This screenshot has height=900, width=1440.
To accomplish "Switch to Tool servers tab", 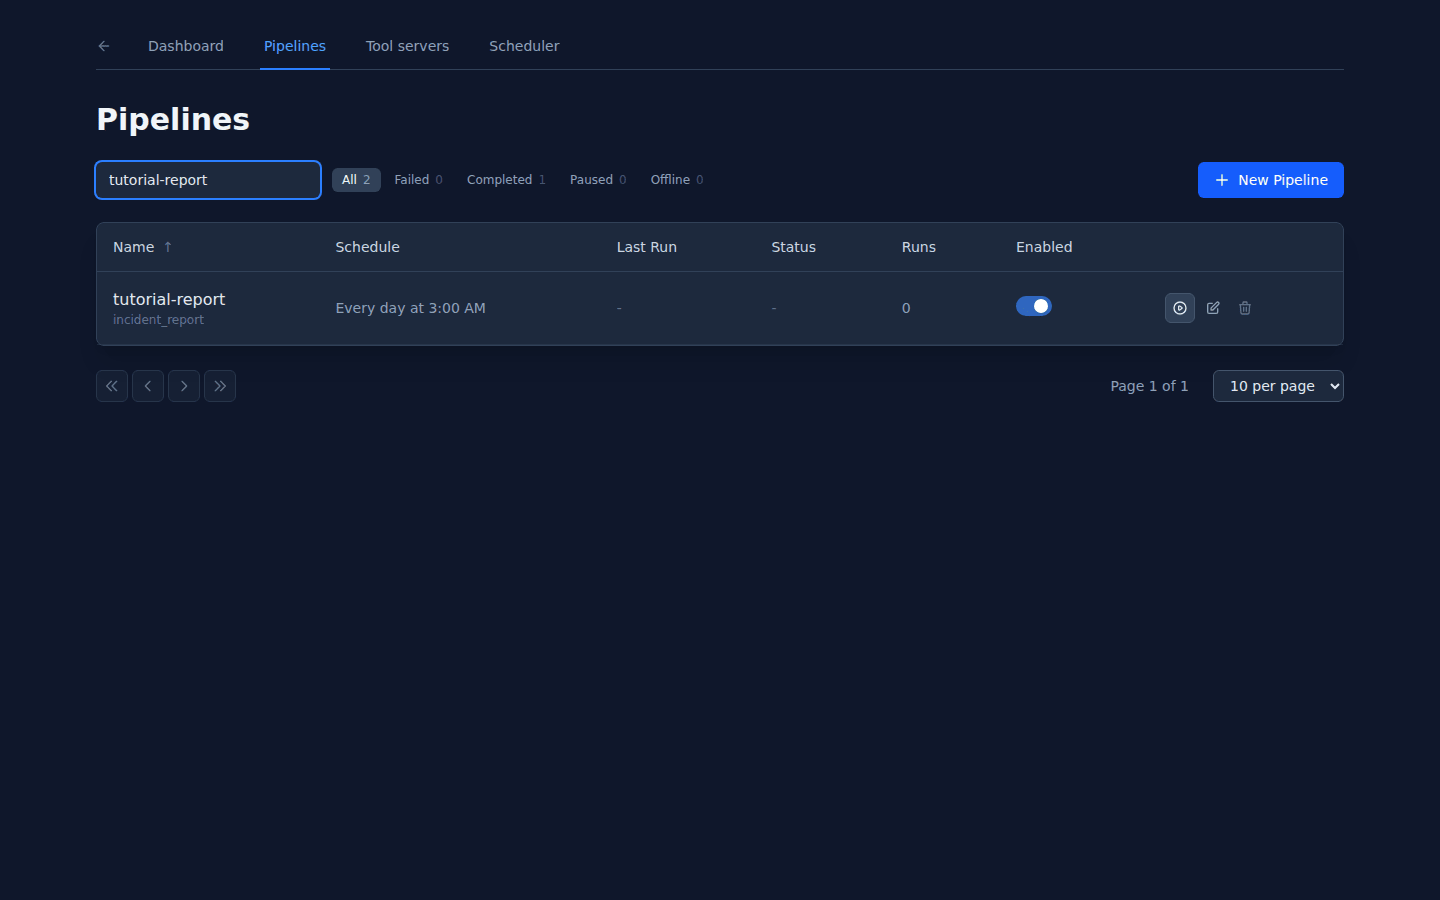I will click(x=407, y=46).
